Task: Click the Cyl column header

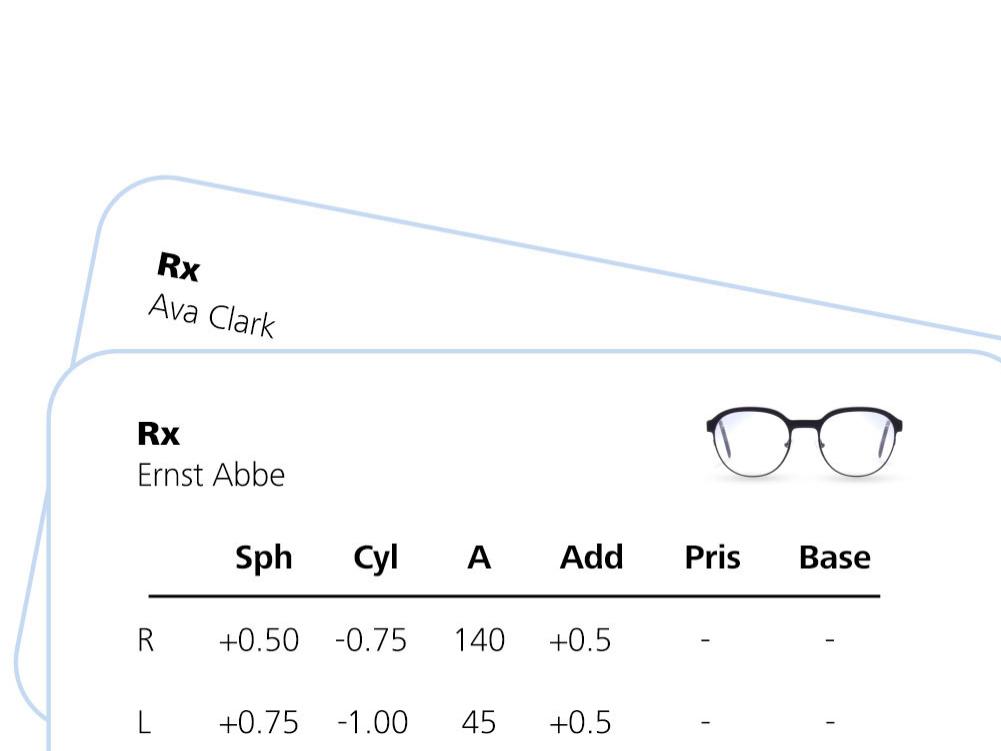Action: pyautogui.click(x=375, y=558)
